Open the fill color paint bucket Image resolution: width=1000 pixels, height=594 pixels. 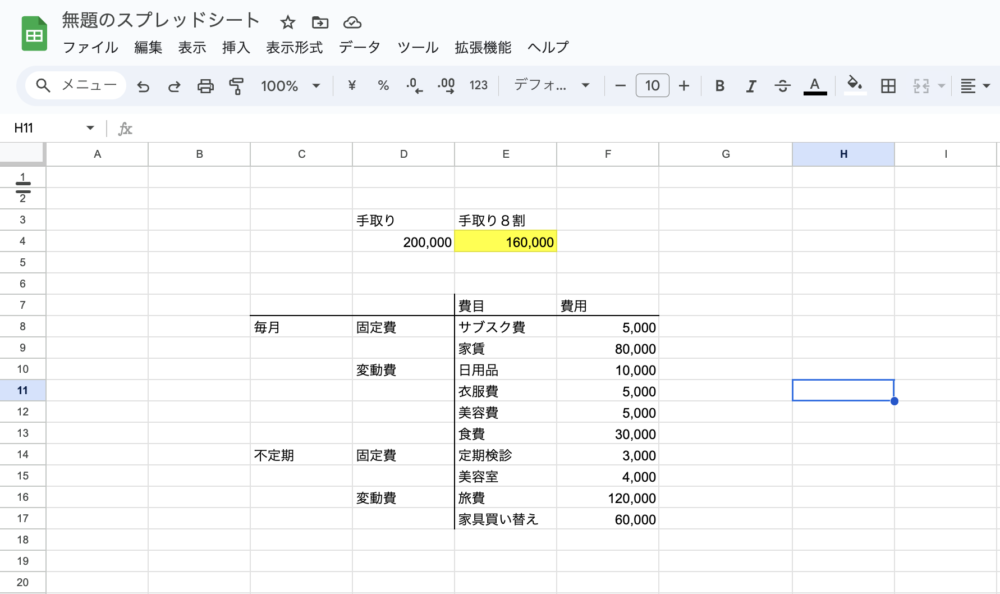(853, 85)
